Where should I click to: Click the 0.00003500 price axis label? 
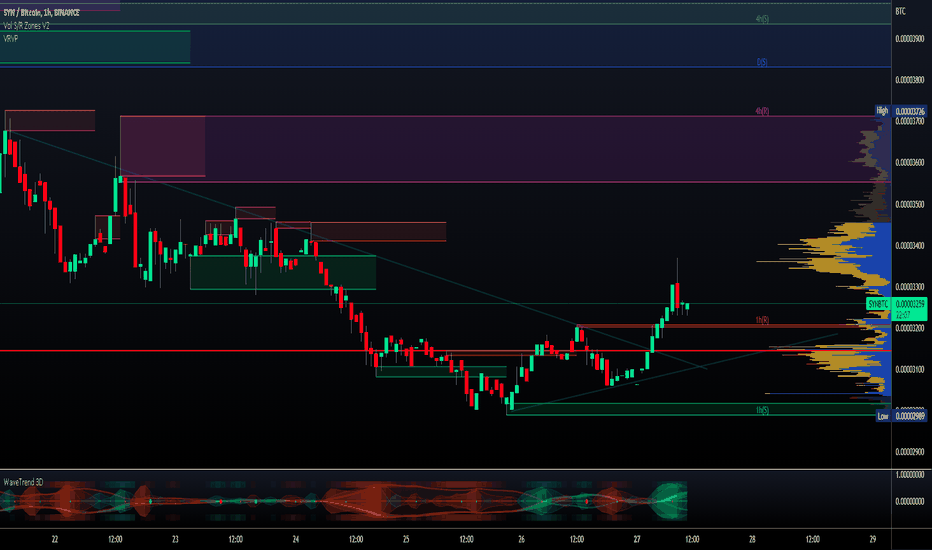click(909, 204)
